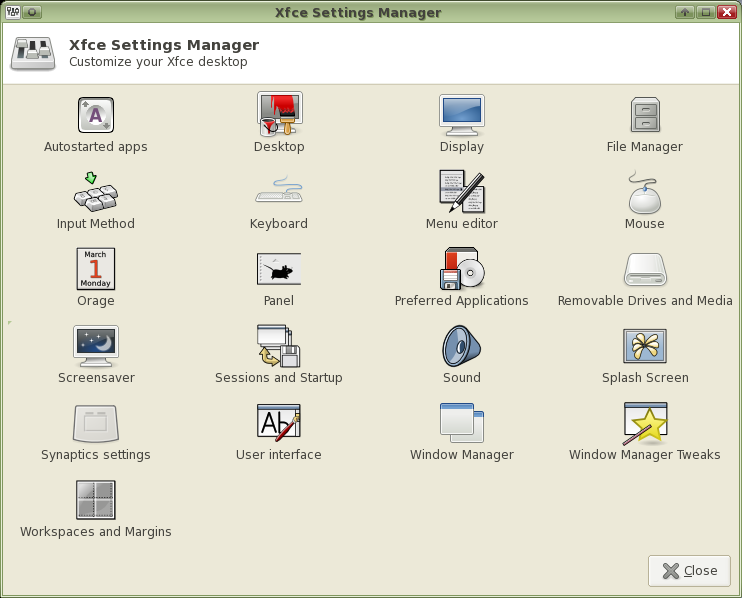Open Window Manager Tweaks star icon
This screenshot has width=742, height=598.
tap(645, 423)
